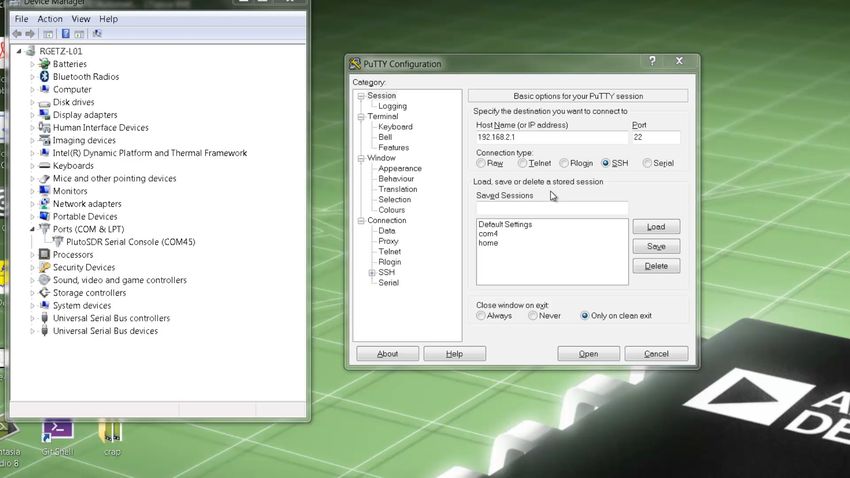850x478 pixels.
Task: Click the Mice and other pointing devices icon
Action: point(44,178)
